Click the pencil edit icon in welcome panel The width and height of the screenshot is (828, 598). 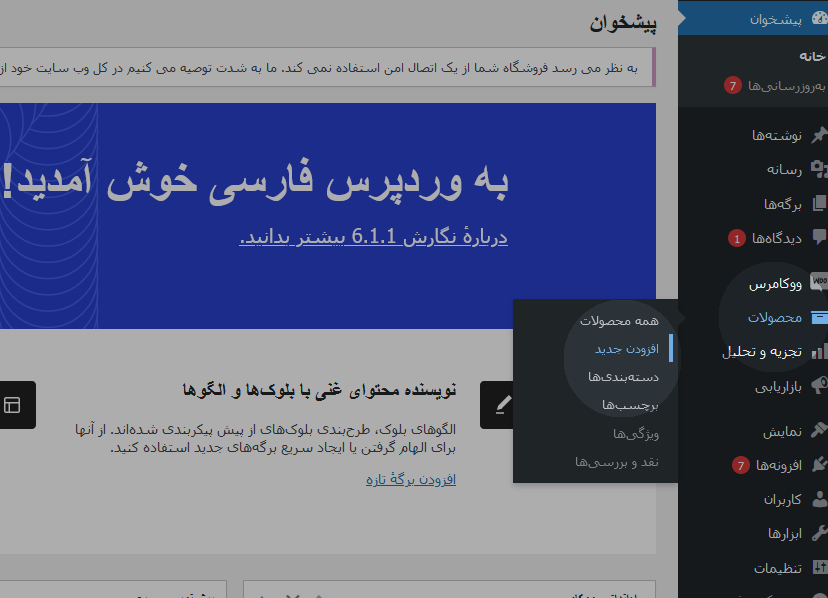point(503,405)
